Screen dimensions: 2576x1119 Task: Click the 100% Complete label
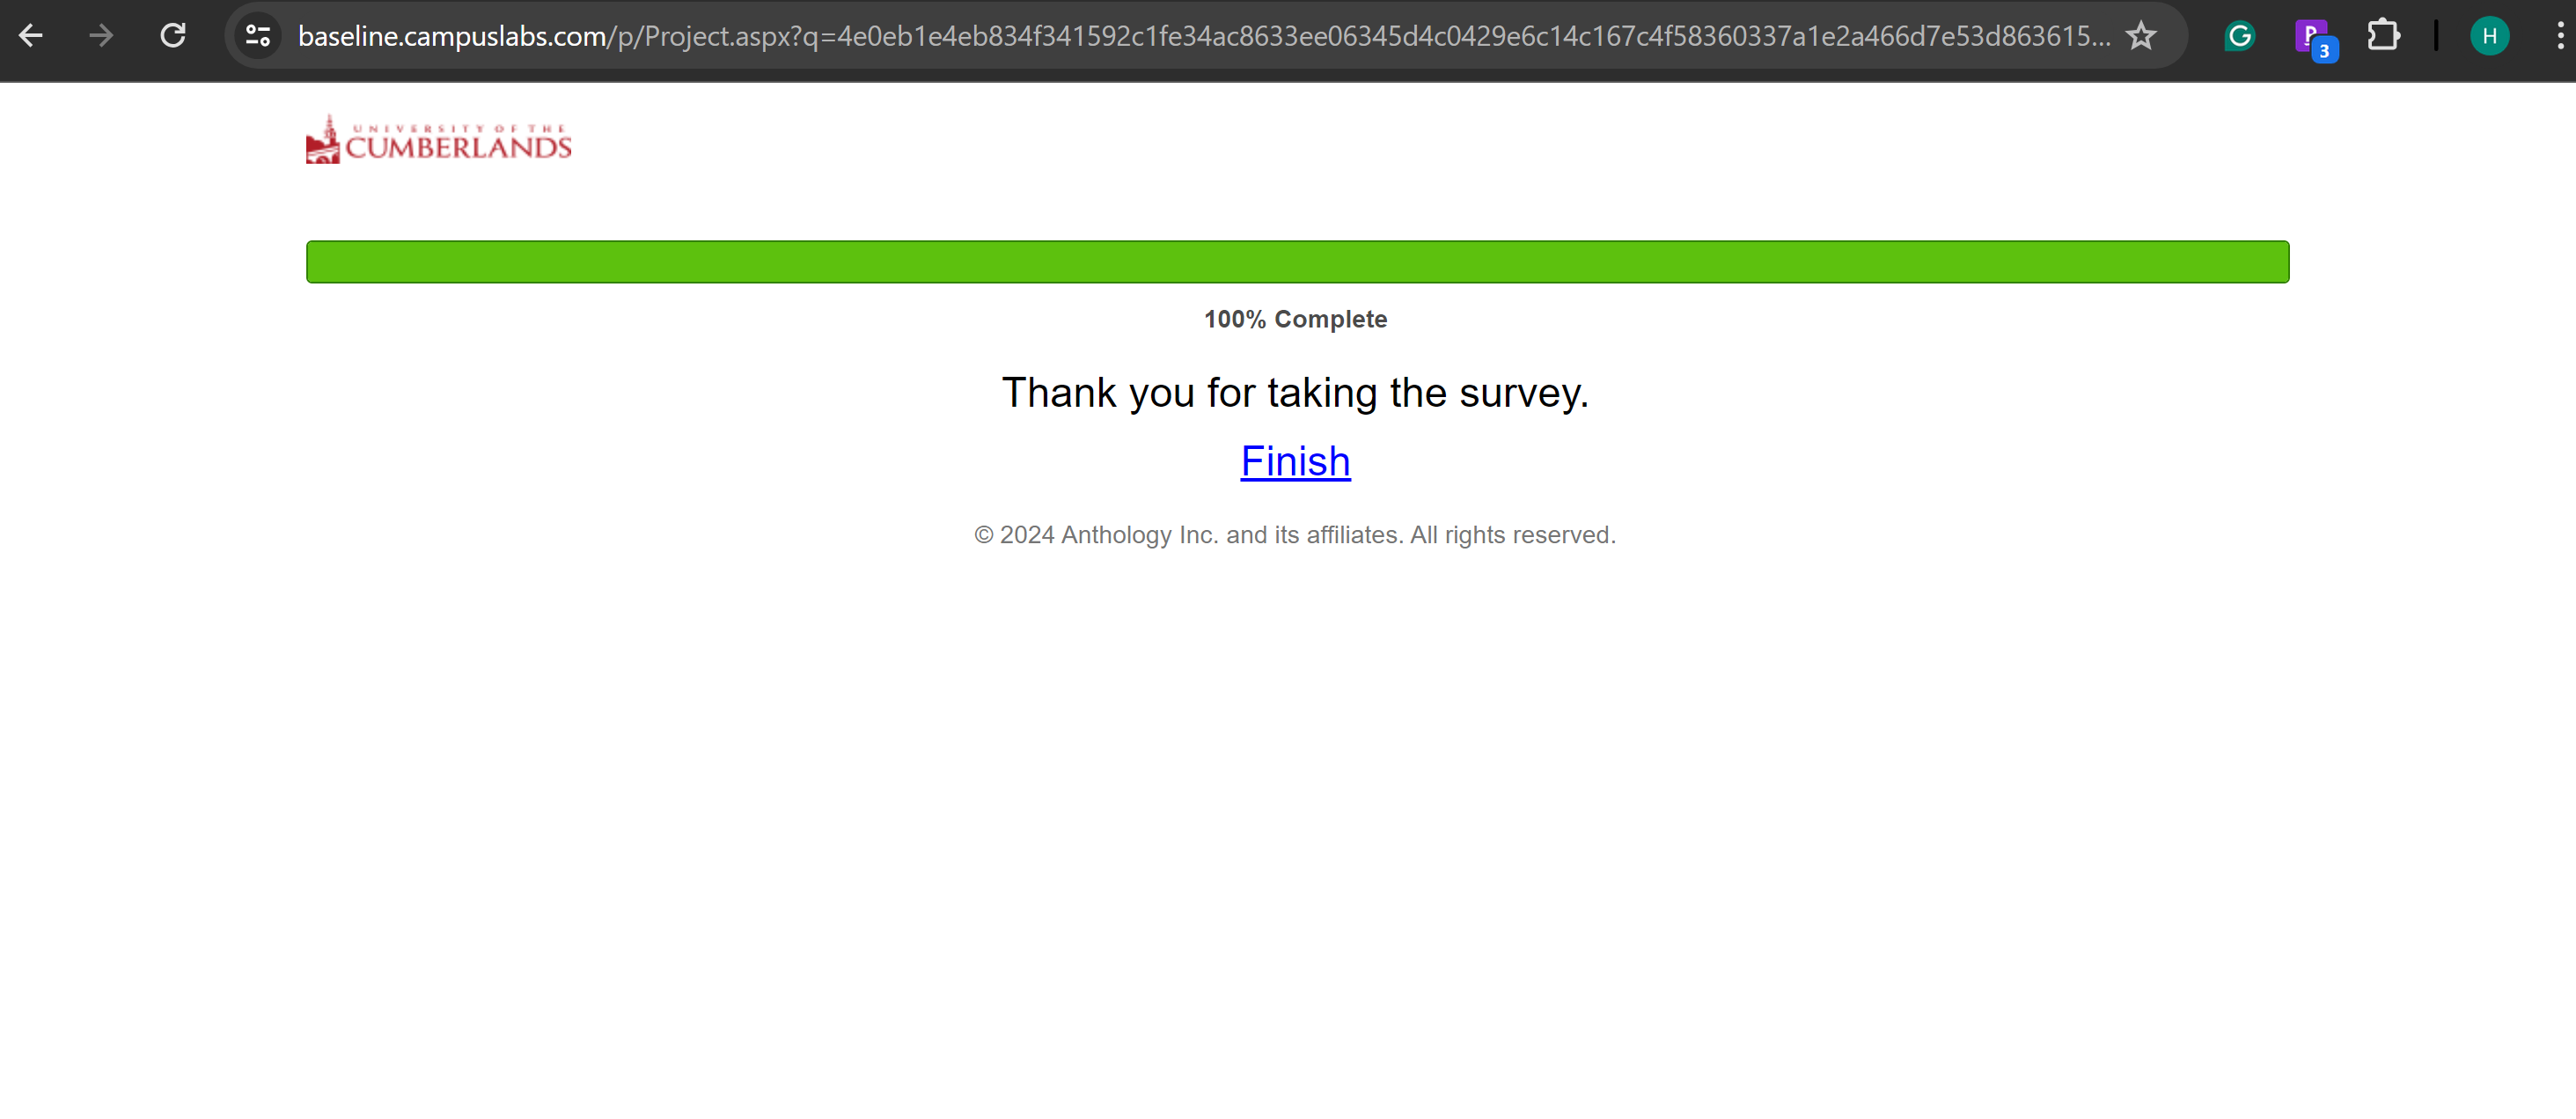pyautogui.click(x=1295, y=319)
